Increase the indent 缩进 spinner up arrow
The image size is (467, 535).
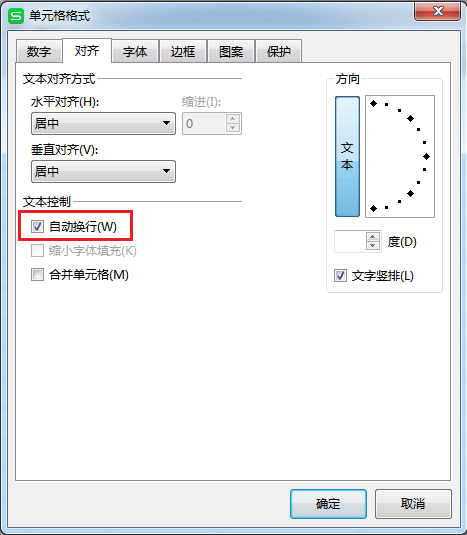pos(233,118)
